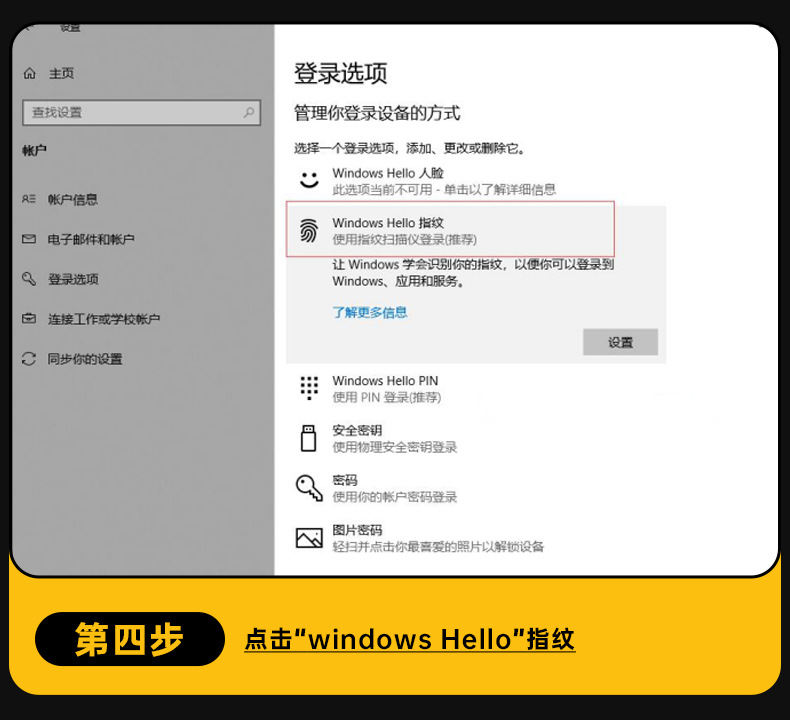
Task: Click the 帐户信息 person icon
Action: coord(29,199)
